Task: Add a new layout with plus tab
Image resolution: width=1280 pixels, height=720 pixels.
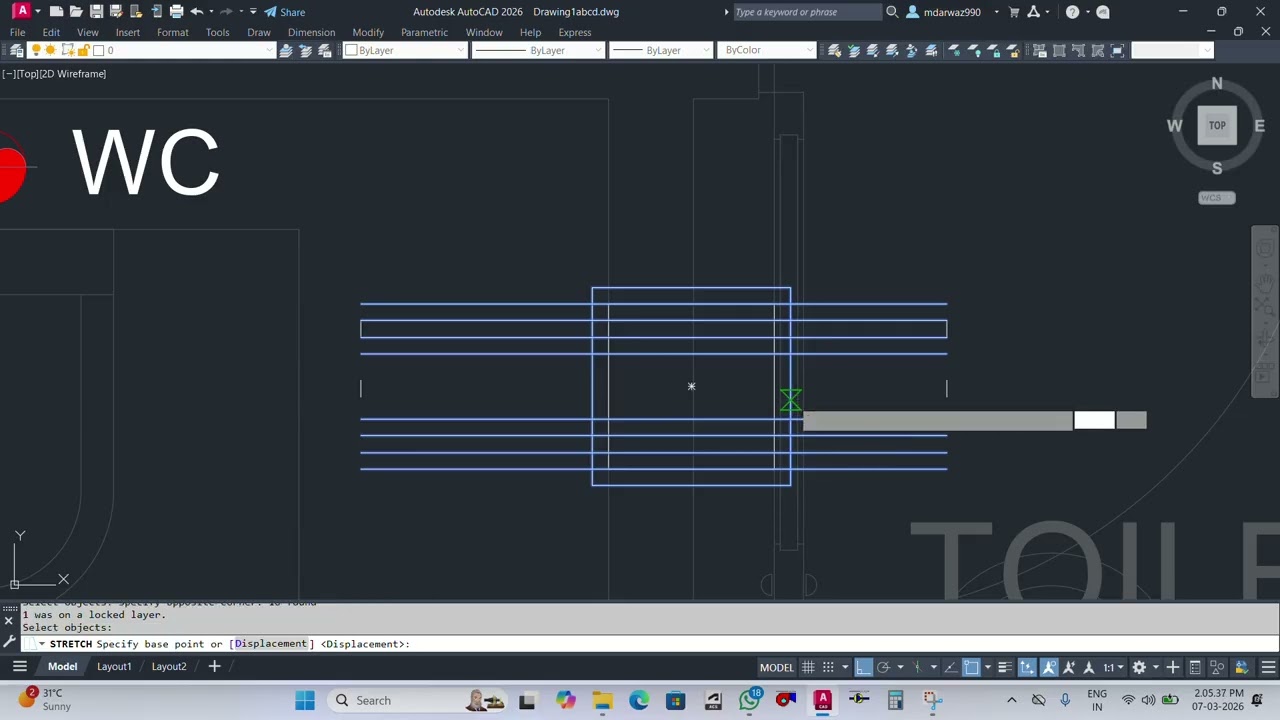Action: point(214,666)
